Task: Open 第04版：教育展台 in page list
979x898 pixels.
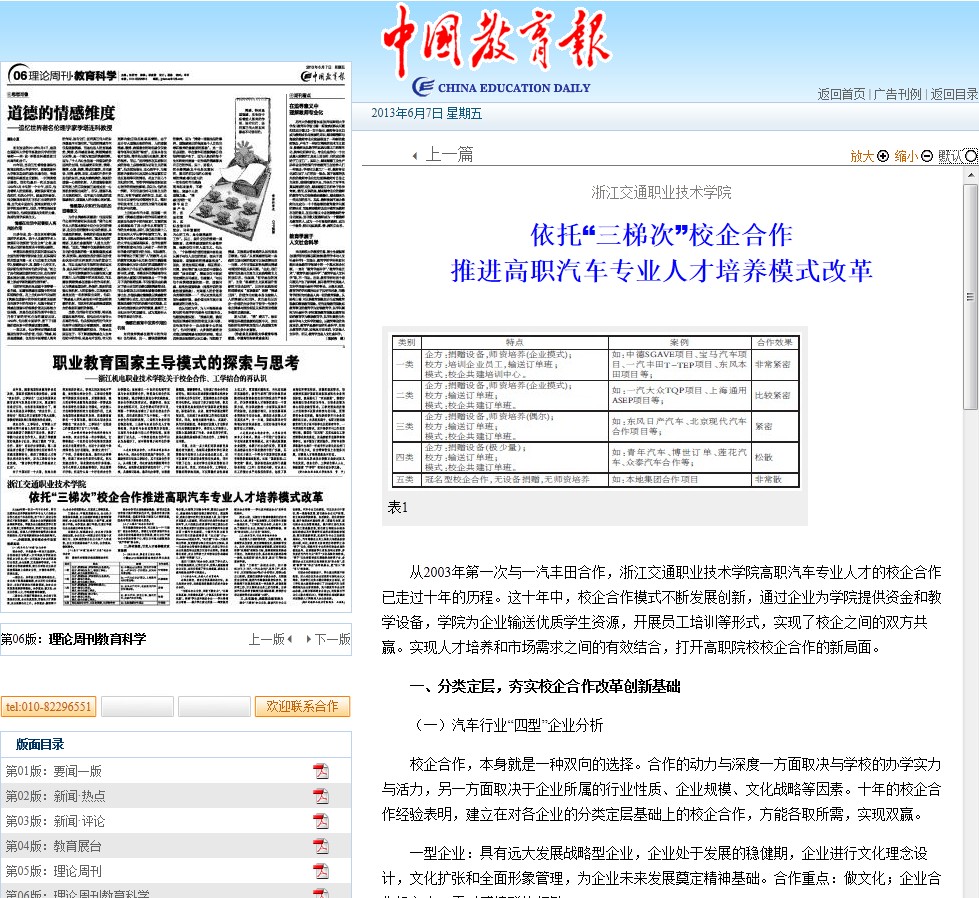Action: point(54,846)
